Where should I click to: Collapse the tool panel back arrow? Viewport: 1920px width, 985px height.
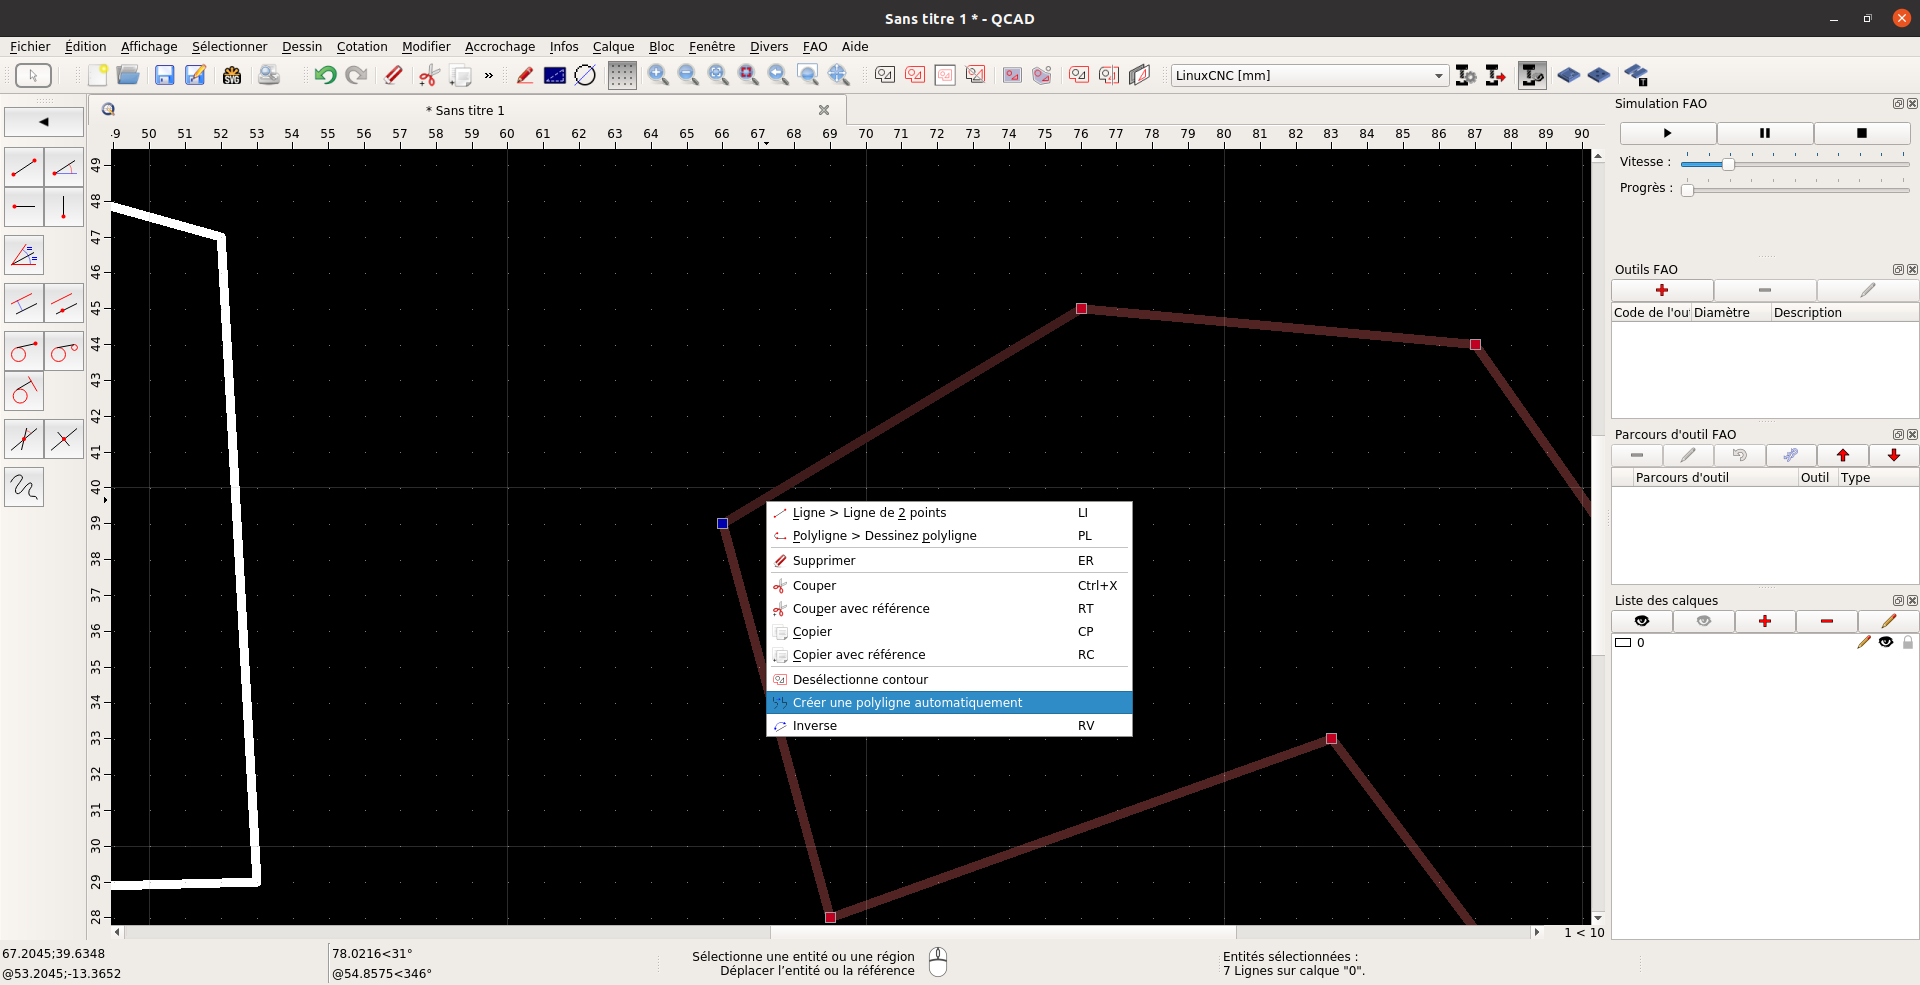(44, 122)
